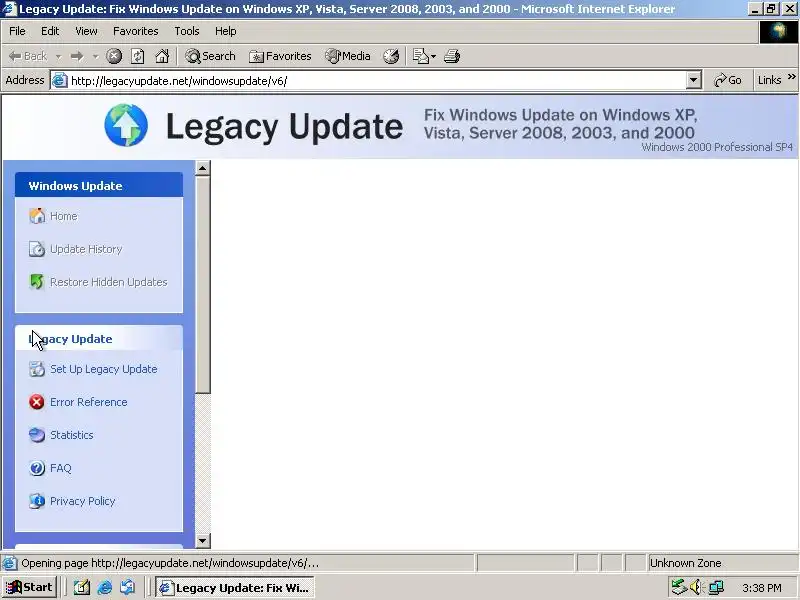Open the Edit menu
Image resolution: width=800 pixels, height=600 pixels.
50,31
